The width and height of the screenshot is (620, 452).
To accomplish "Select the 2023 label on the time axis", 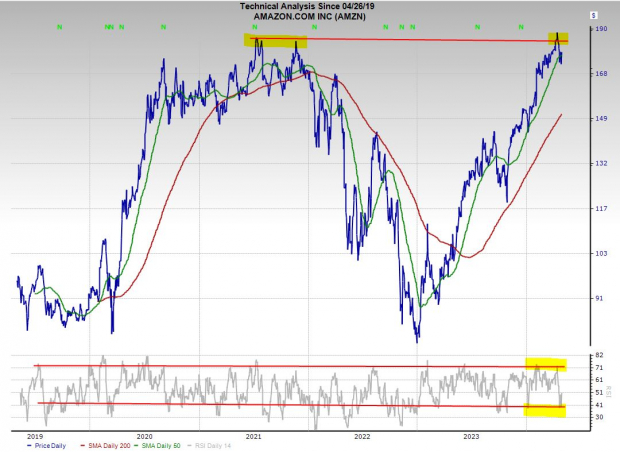I will 470,436.
